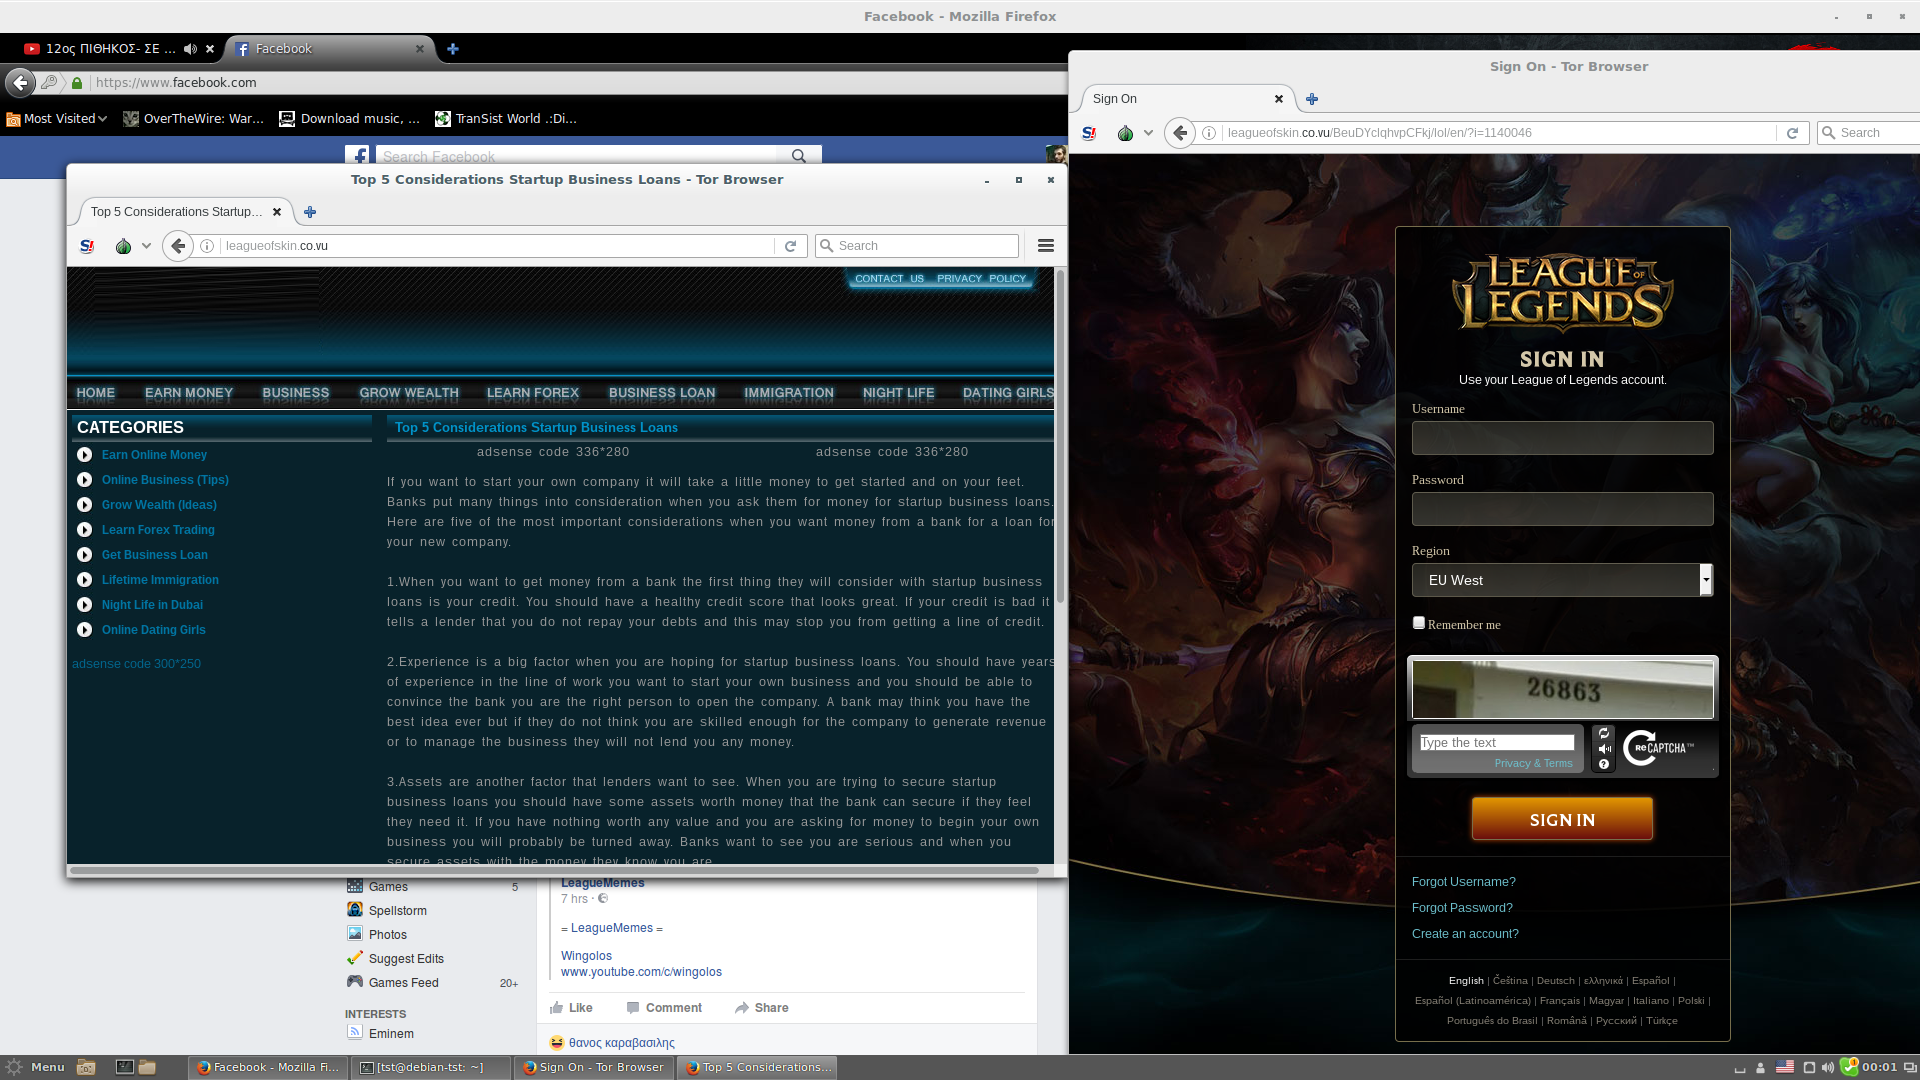Select the Sign On tab

tap(1187, 99)
